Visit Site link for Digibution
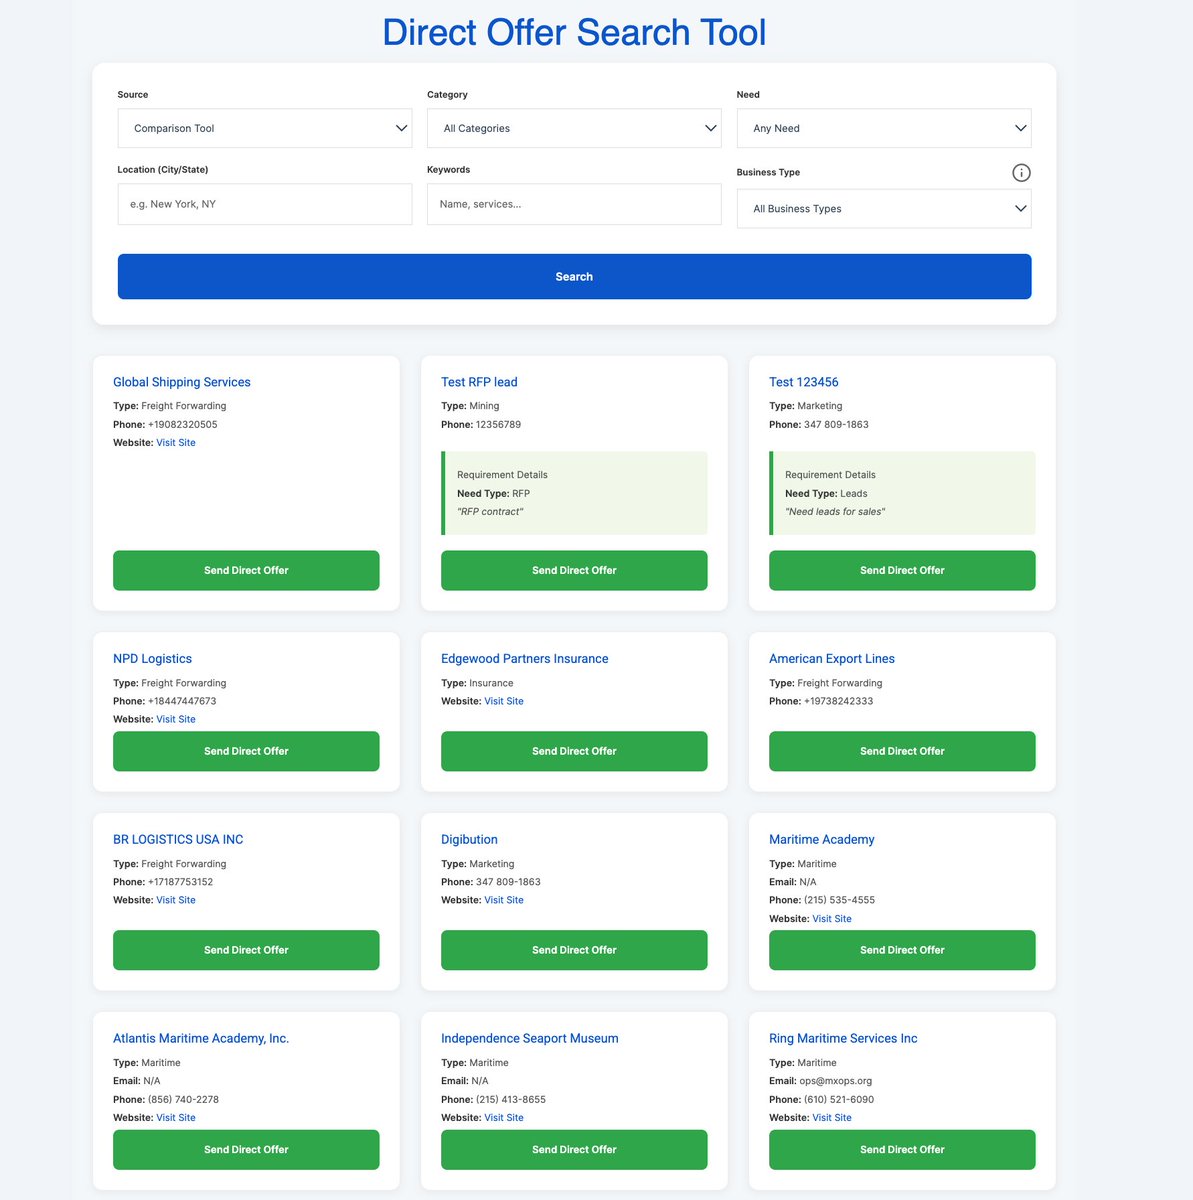The image size is (1193, 1200). click(x=504, y=900)
